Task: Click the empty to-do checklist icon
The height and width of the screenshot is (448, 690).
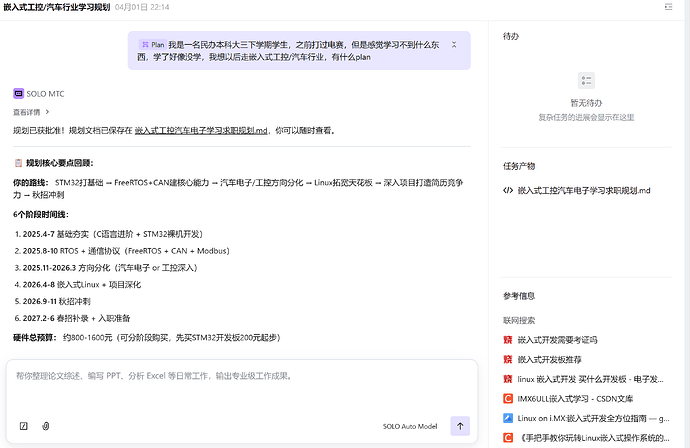Action: (x=586, y=81)
